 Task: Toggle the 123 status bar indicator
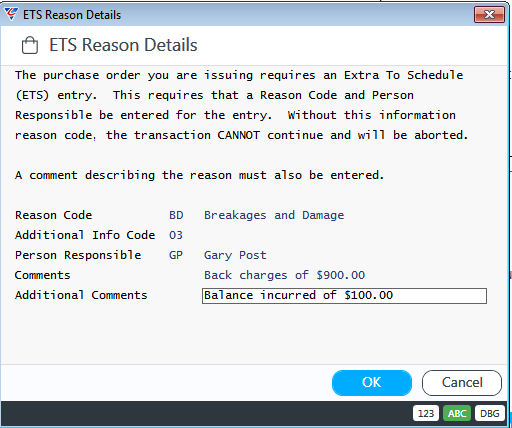[426, 414]
